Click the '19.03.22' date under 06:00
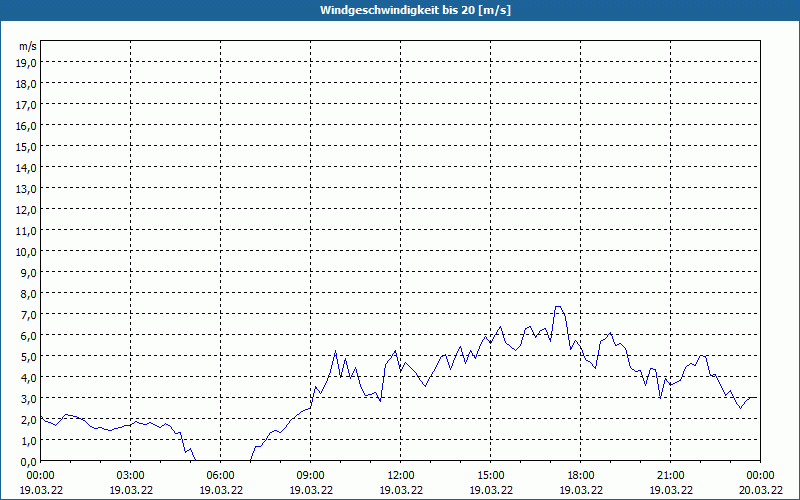 (220, 490)
